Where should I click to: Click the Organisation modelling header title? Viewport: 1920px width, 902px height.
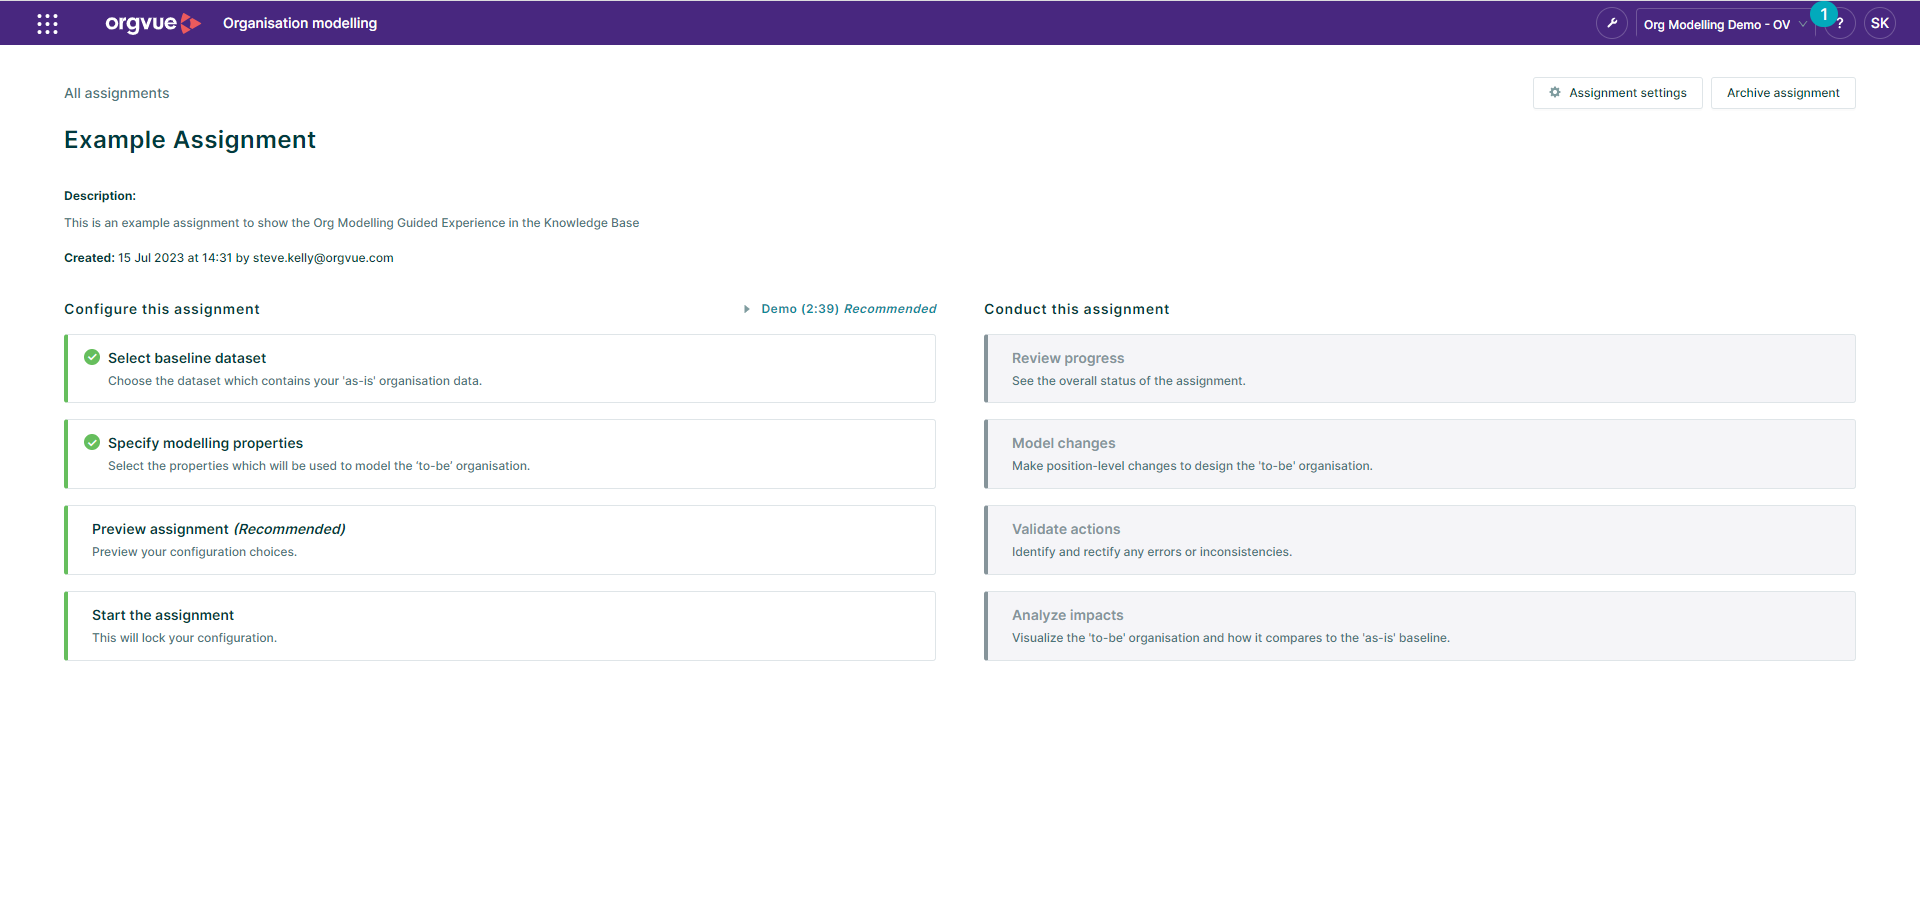click(x=300, y=23)
